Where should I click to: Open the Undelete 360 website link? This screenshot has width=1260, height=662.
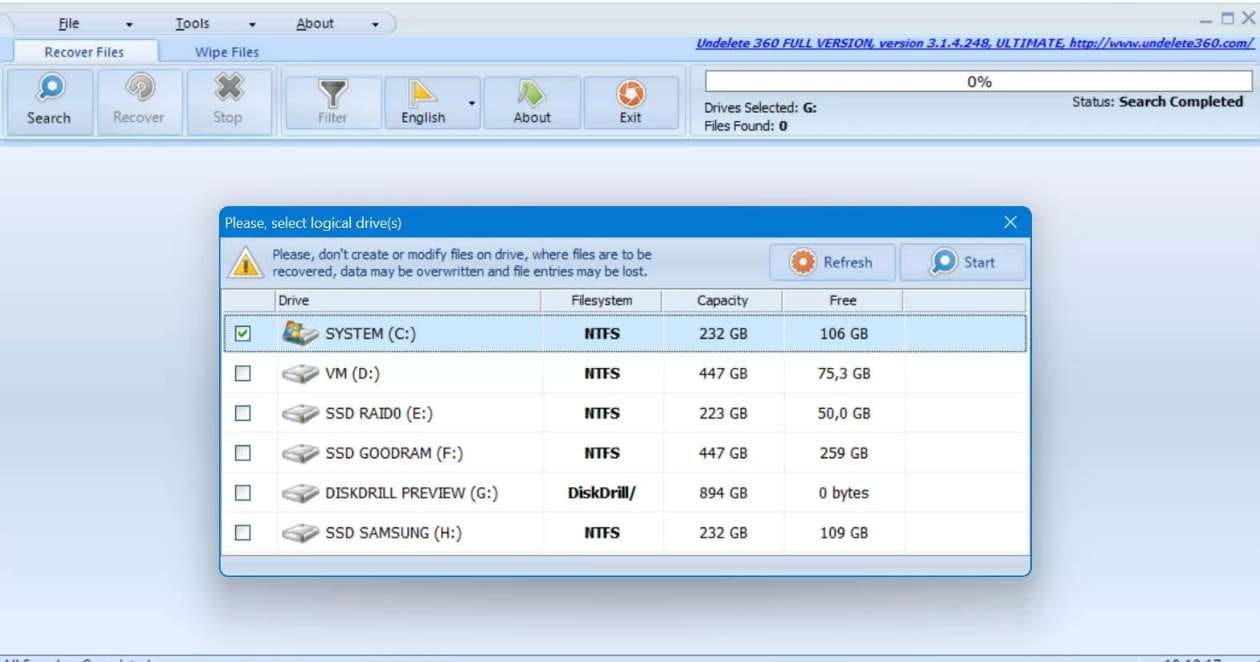pyautogui.click(x=975, y=44)
